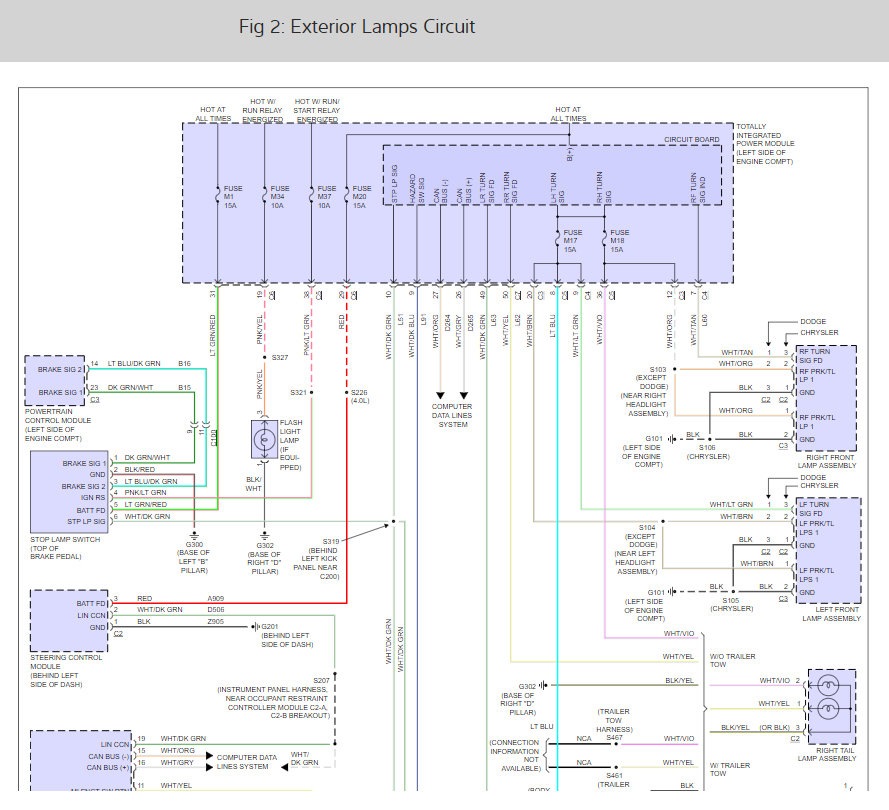Click the Trailer Tow Harness label

point(614,720)
